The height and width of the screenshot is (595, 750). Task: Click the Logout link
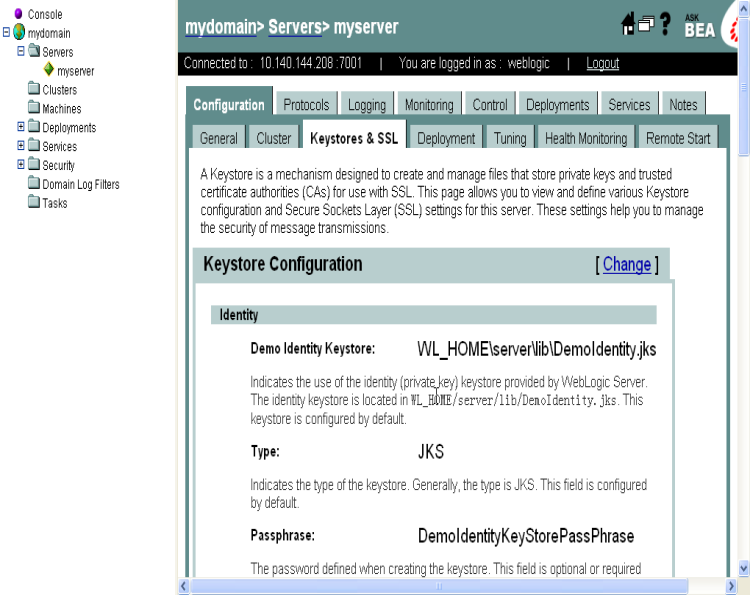pos(602,63)
